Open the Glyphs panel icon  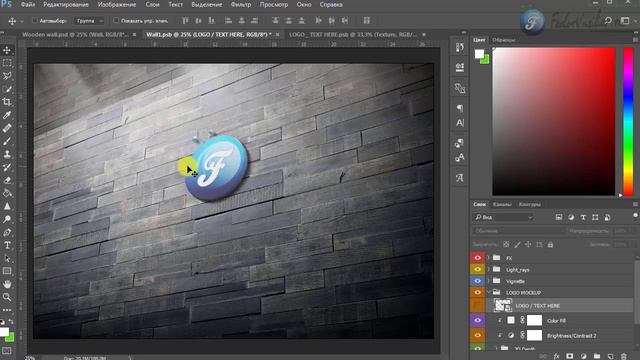click(x=460, y=178)
